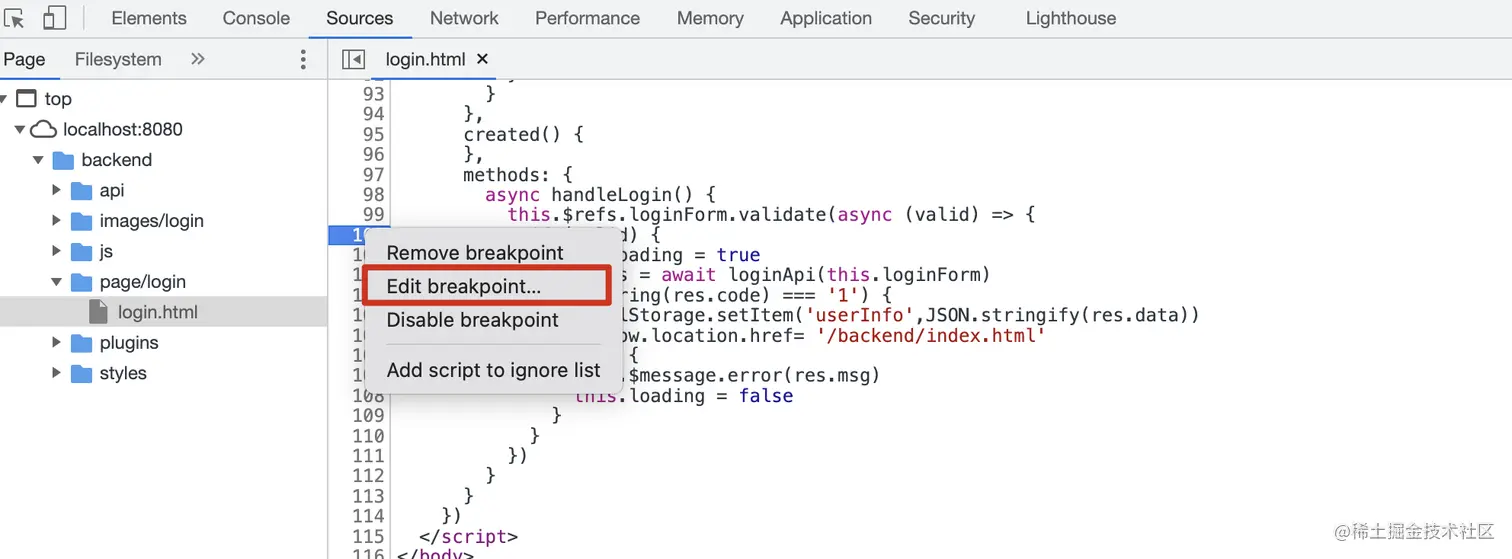Toggle breakpoint on line number 114
Screen dimensions: 1512x559
(x=368, y=516)
